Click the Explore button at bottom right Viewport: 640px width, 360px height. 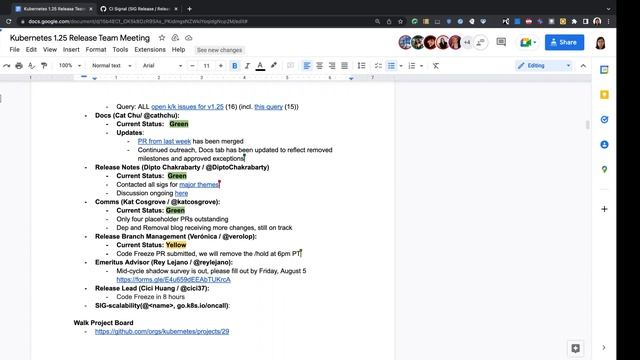click(x=576, y=348)
